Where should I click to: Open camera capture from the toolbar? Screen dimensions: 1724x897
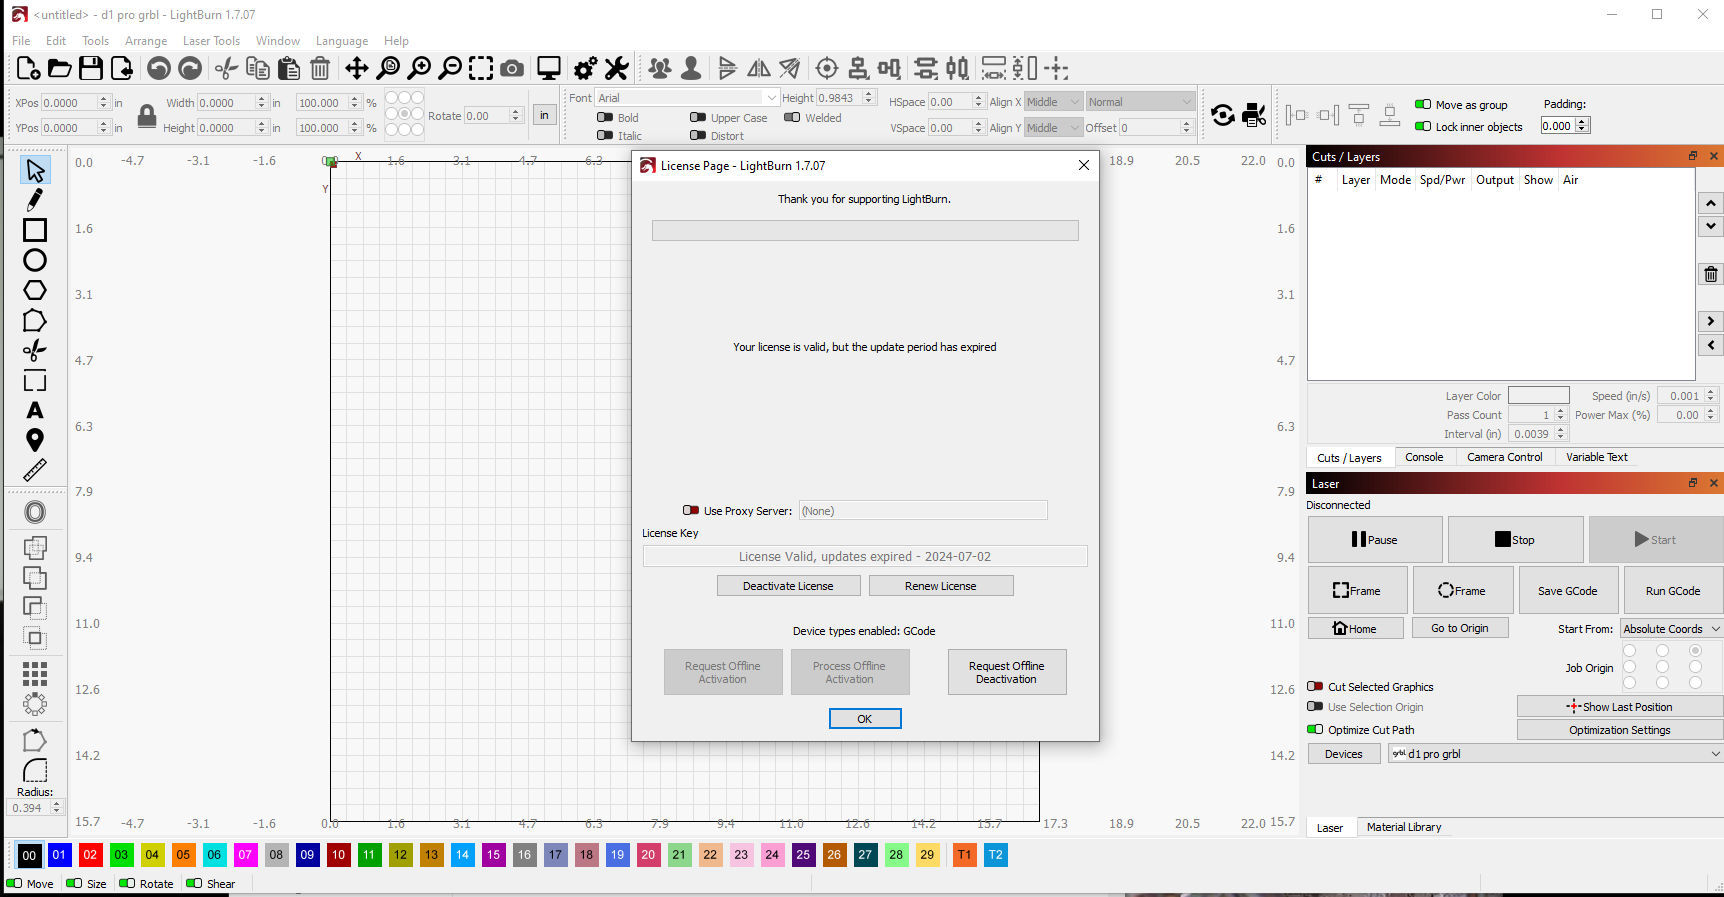click(x=512, y=68)
